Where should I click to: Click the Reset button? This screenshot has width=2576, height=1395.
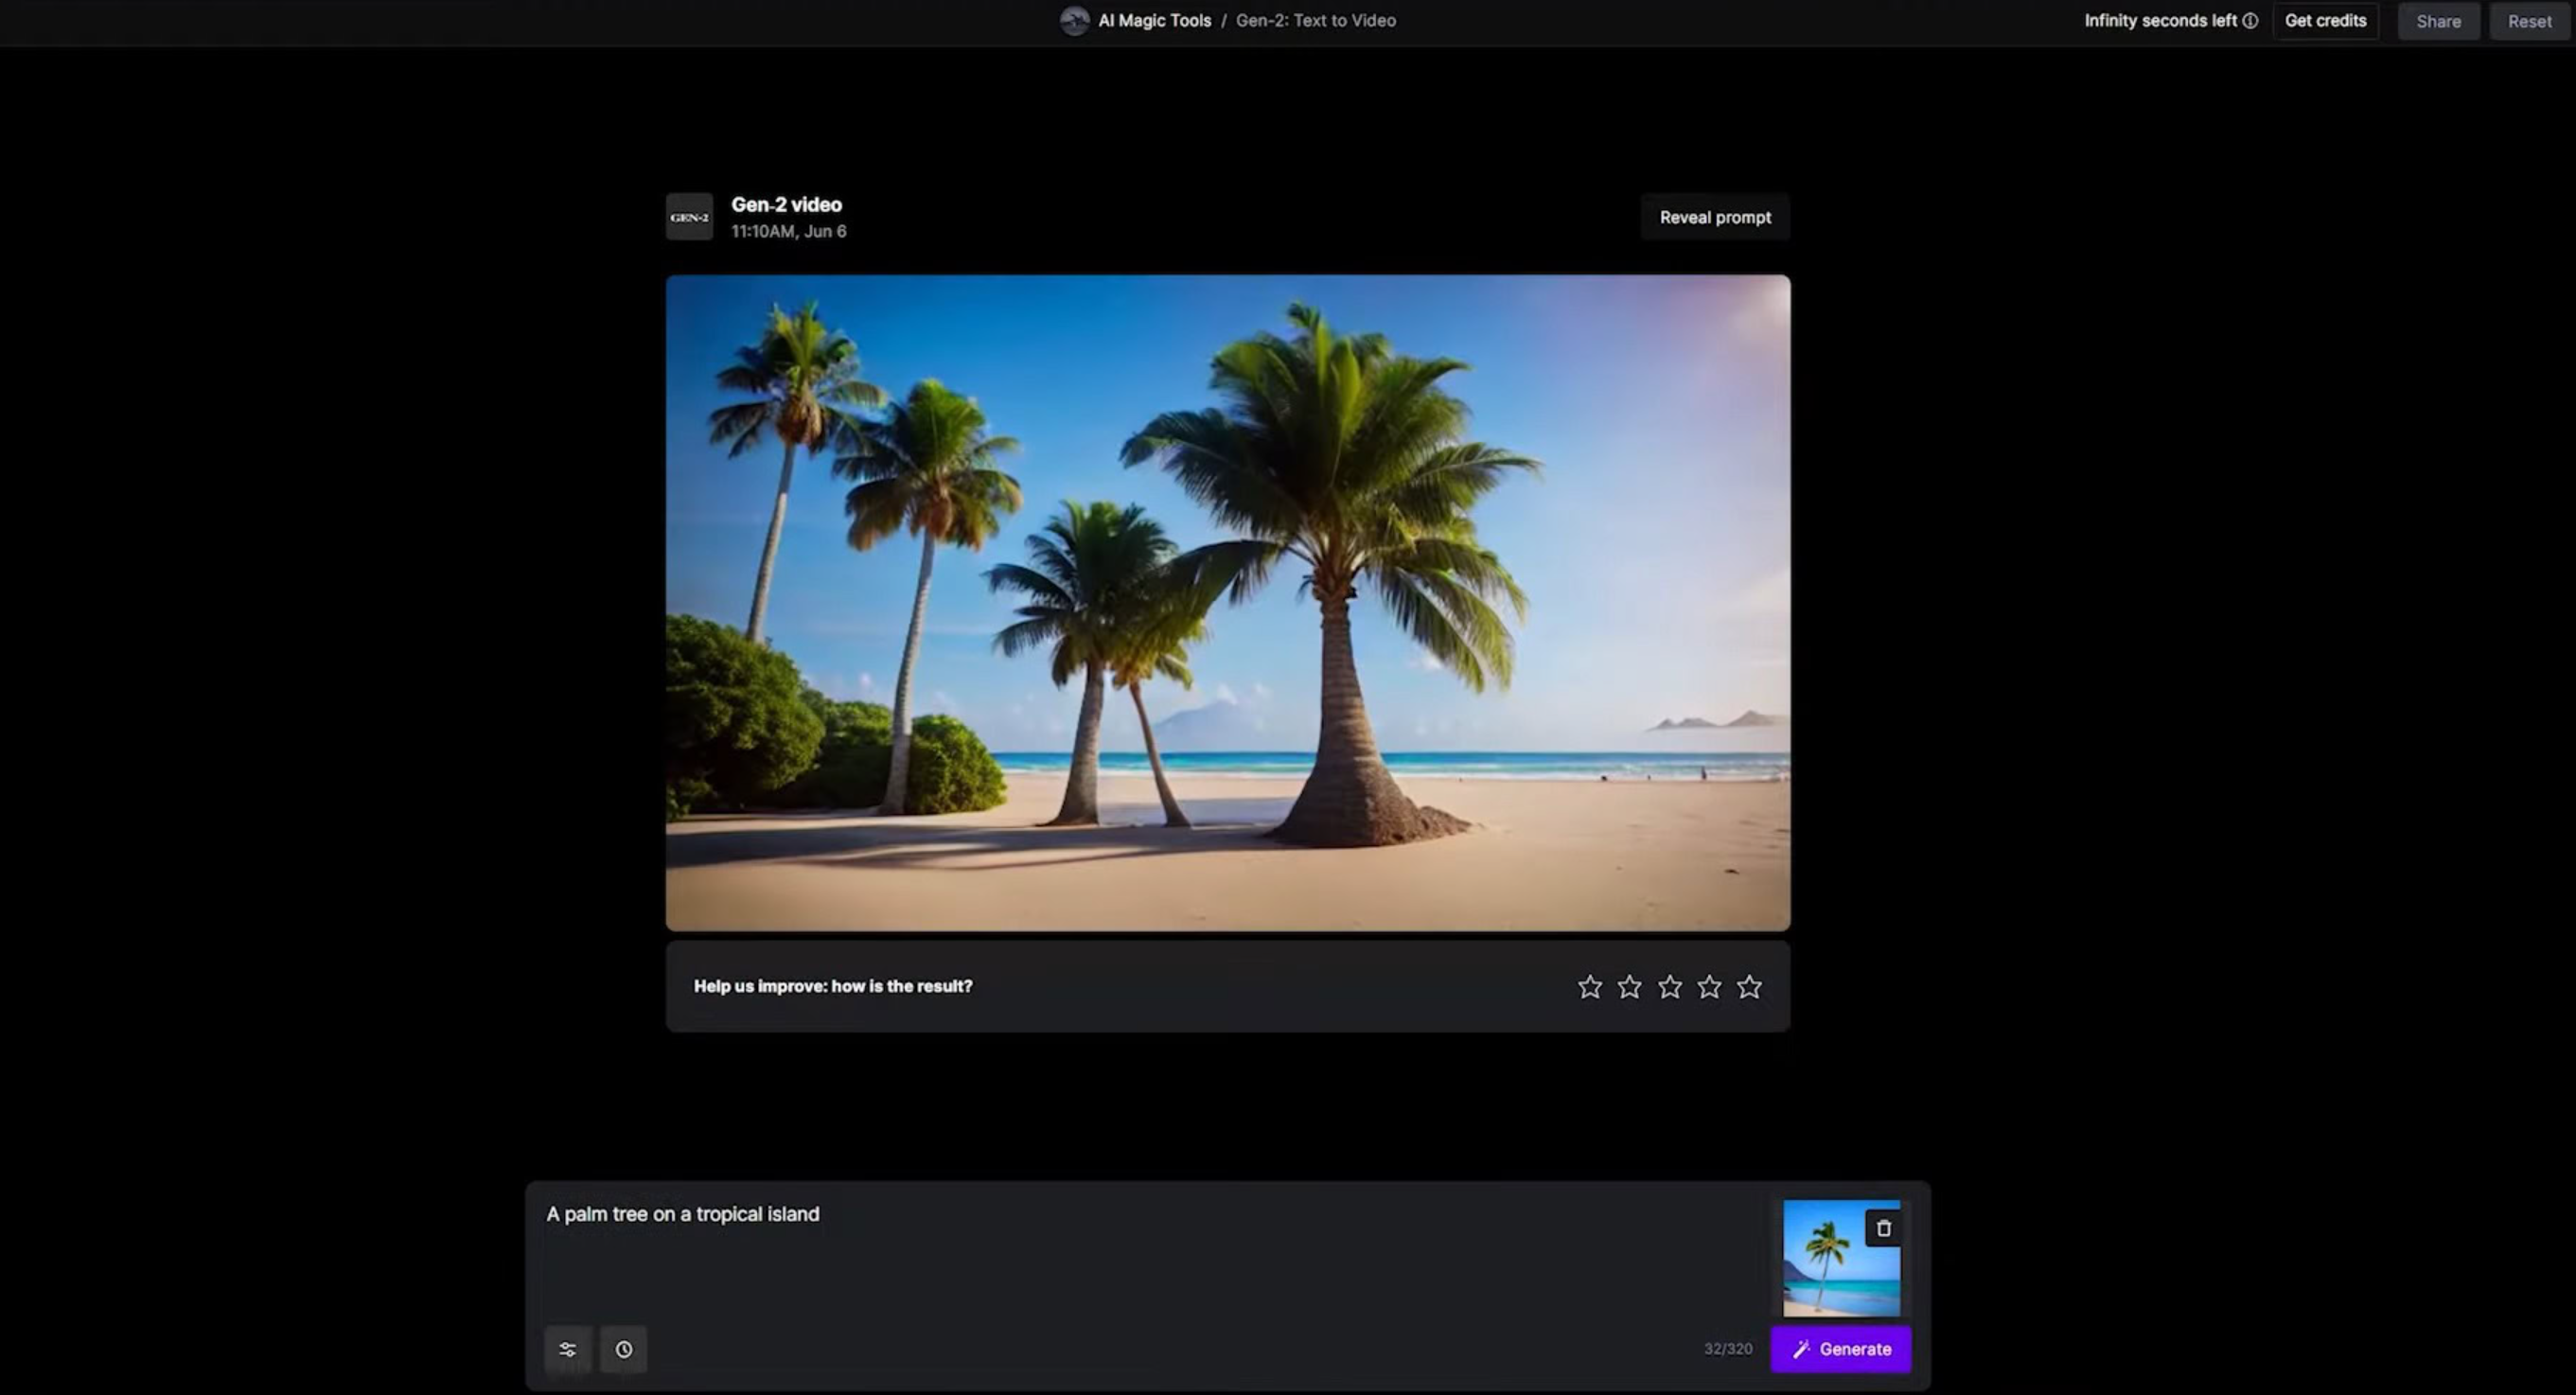2529,20
